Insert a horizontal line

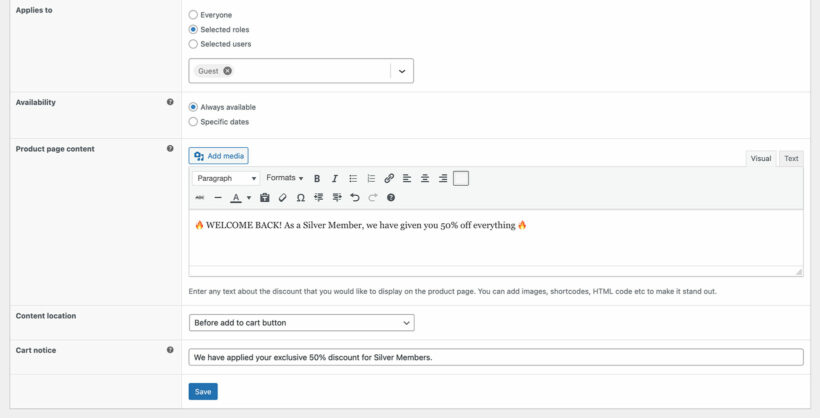point(218,197)
